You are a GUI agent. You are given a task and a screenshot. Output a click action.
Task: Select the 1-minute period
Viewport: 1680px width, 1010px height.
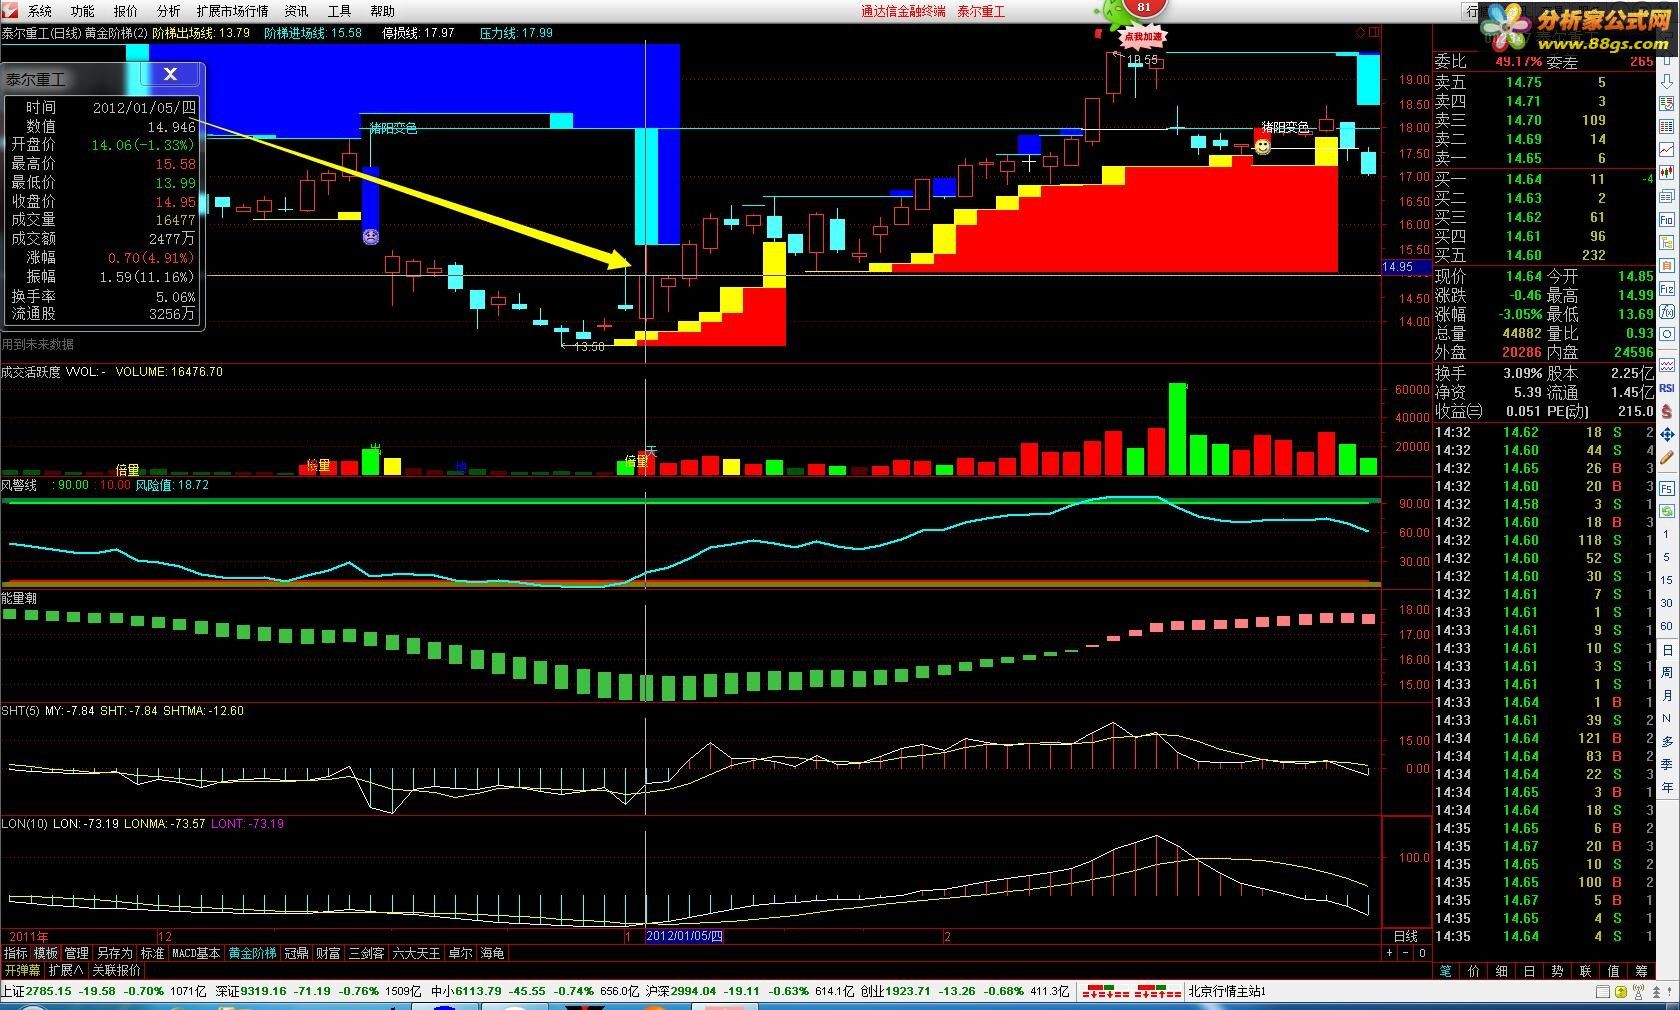pos(1666,534)
